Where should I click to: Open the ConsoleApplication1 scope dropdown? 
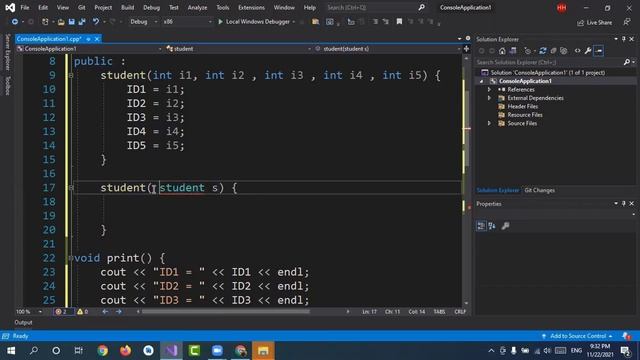(89, 49)
